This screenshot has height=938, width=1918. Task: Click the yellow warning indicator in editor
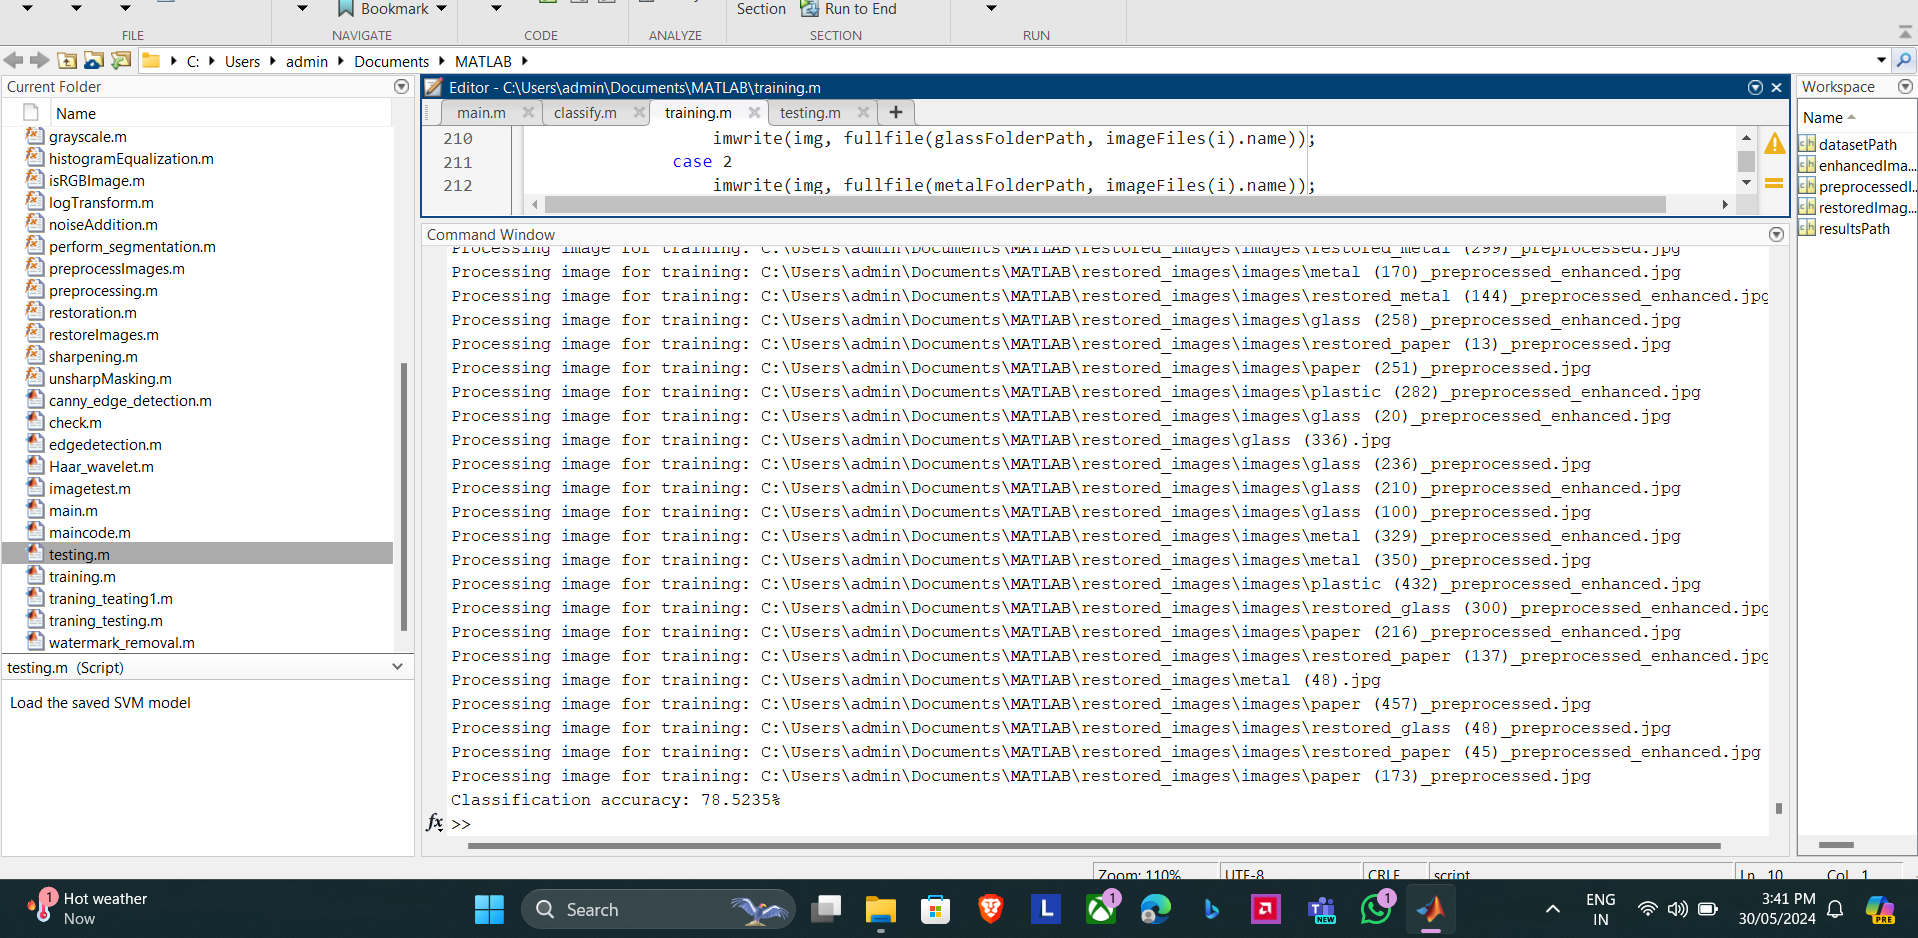1774,144
